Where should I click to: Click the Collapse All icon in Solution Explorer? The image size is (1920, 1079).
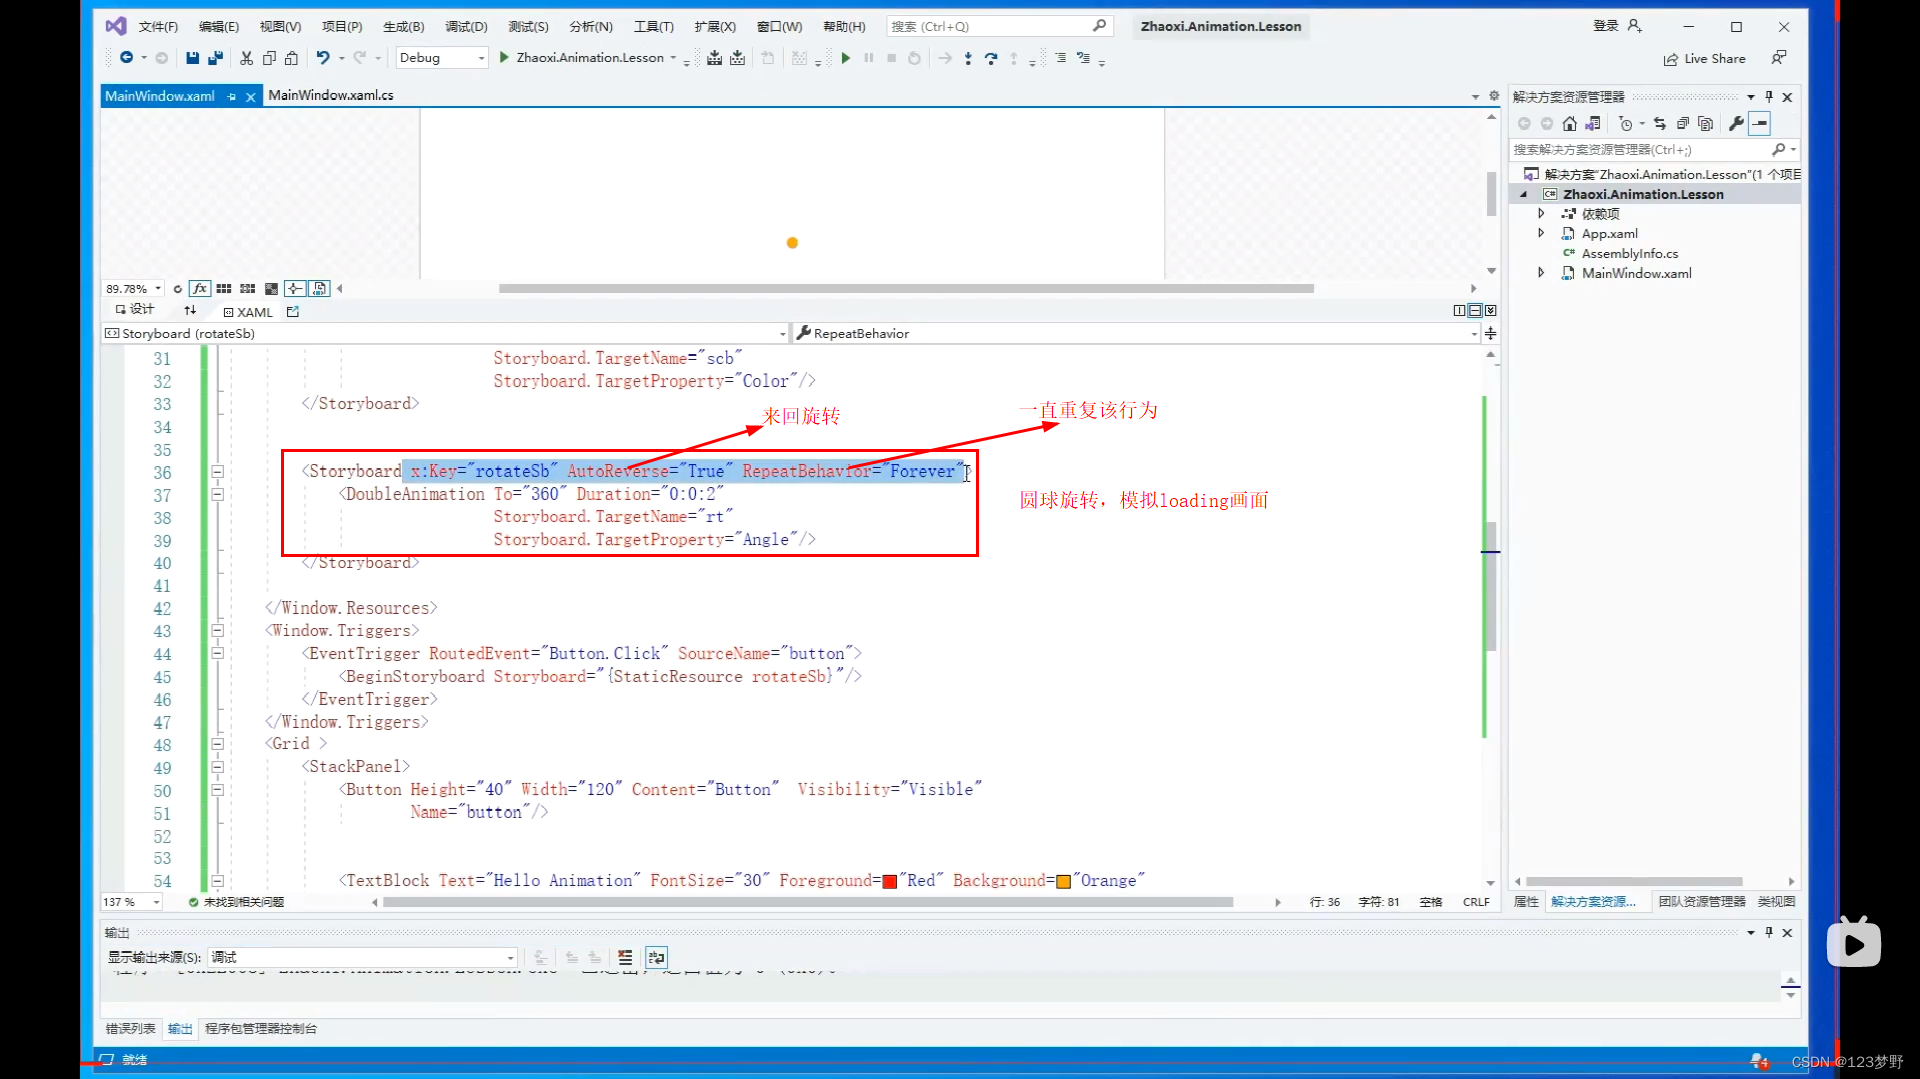tap(1683, 123)
